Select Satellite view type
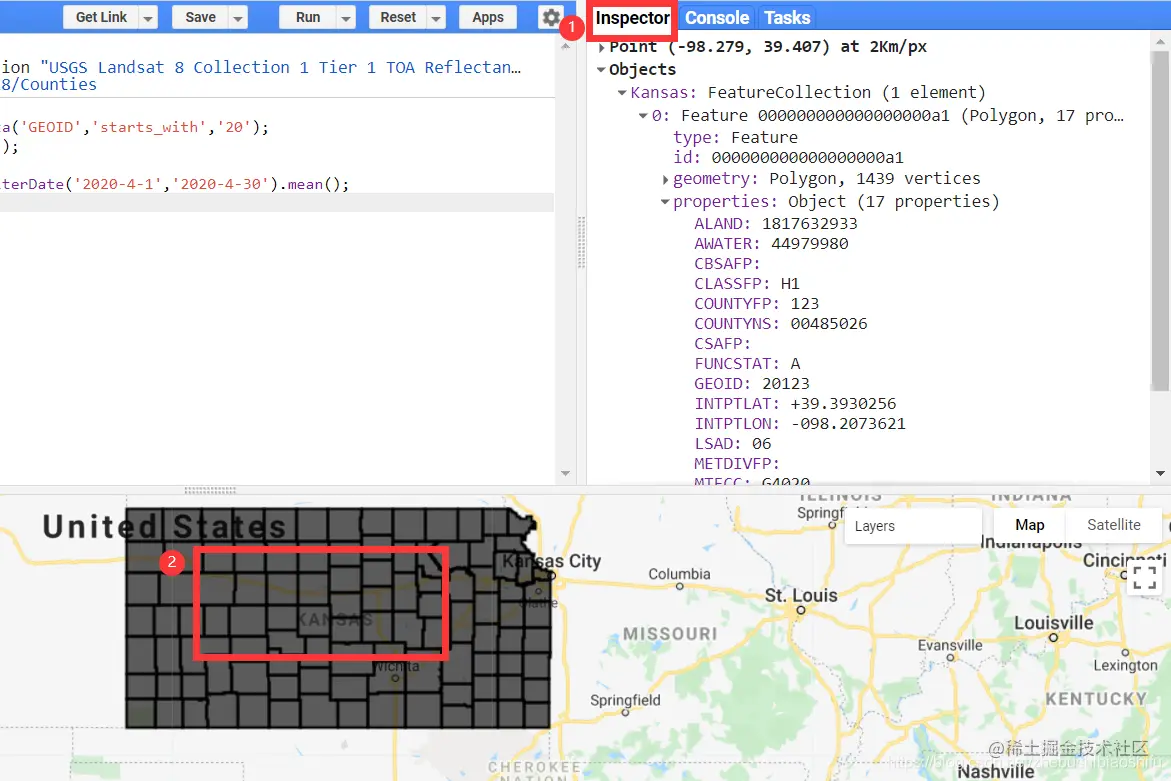This screenshot has height=781, width=1171. pyautogui.click(x=1113, y=525)
